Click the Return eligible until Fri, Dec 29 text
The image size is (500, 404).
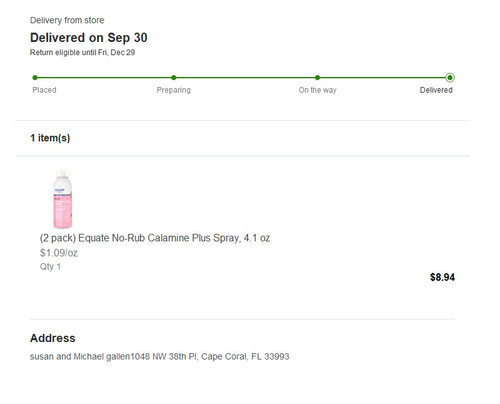[82, 52]
